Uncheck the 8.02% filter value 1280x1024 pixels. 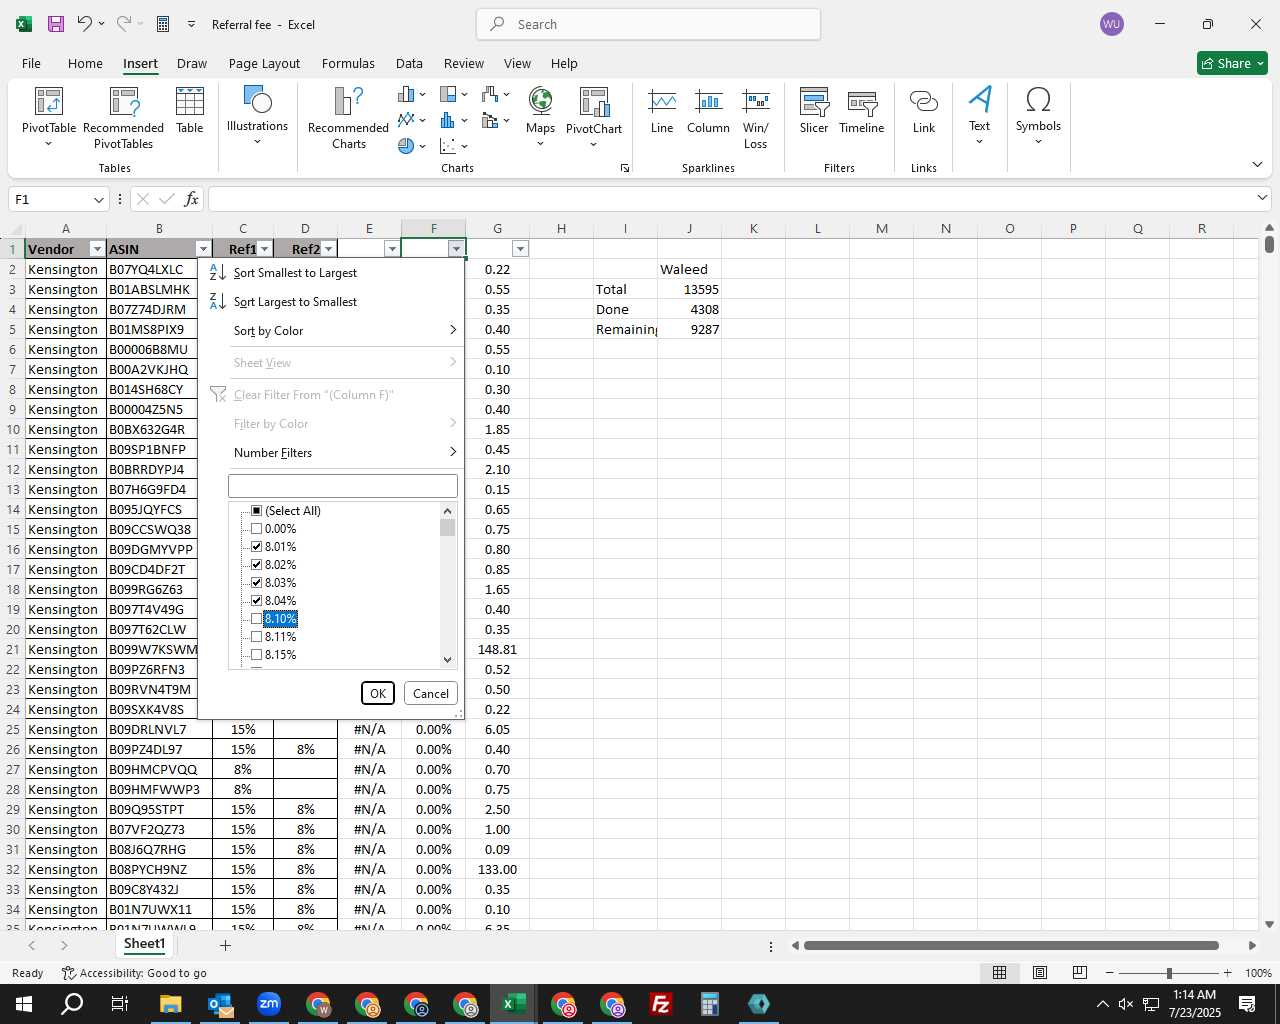pos(257,565)
